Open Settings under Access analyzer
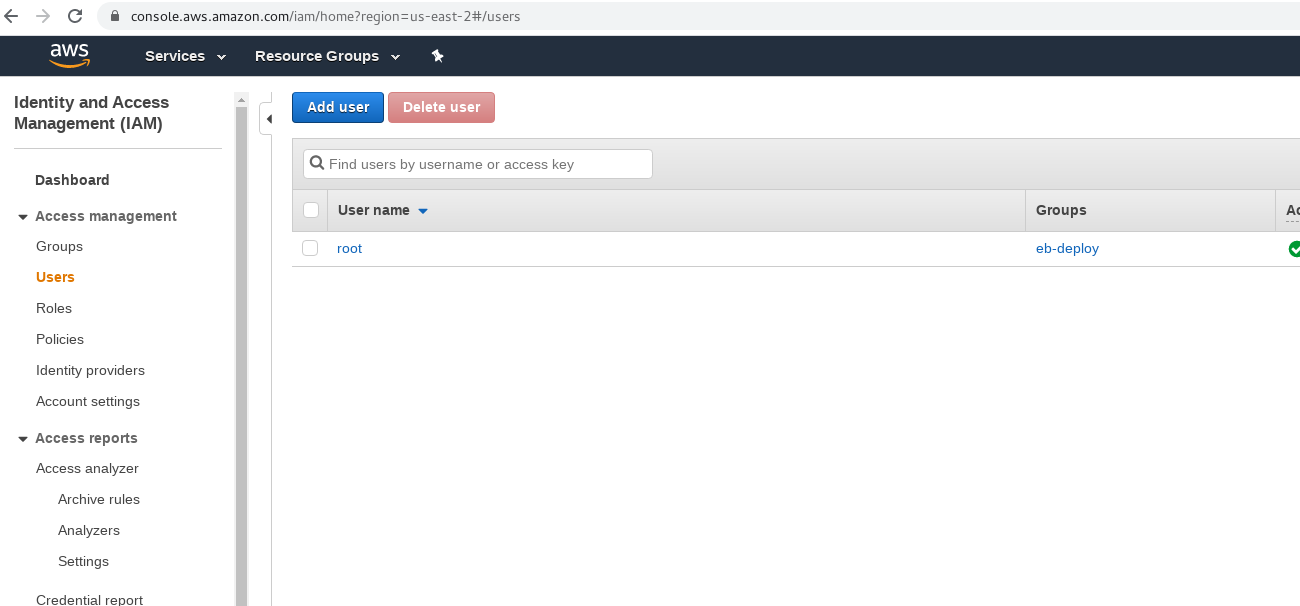Viewport: 1300px width, 606px height. (83, 561)
